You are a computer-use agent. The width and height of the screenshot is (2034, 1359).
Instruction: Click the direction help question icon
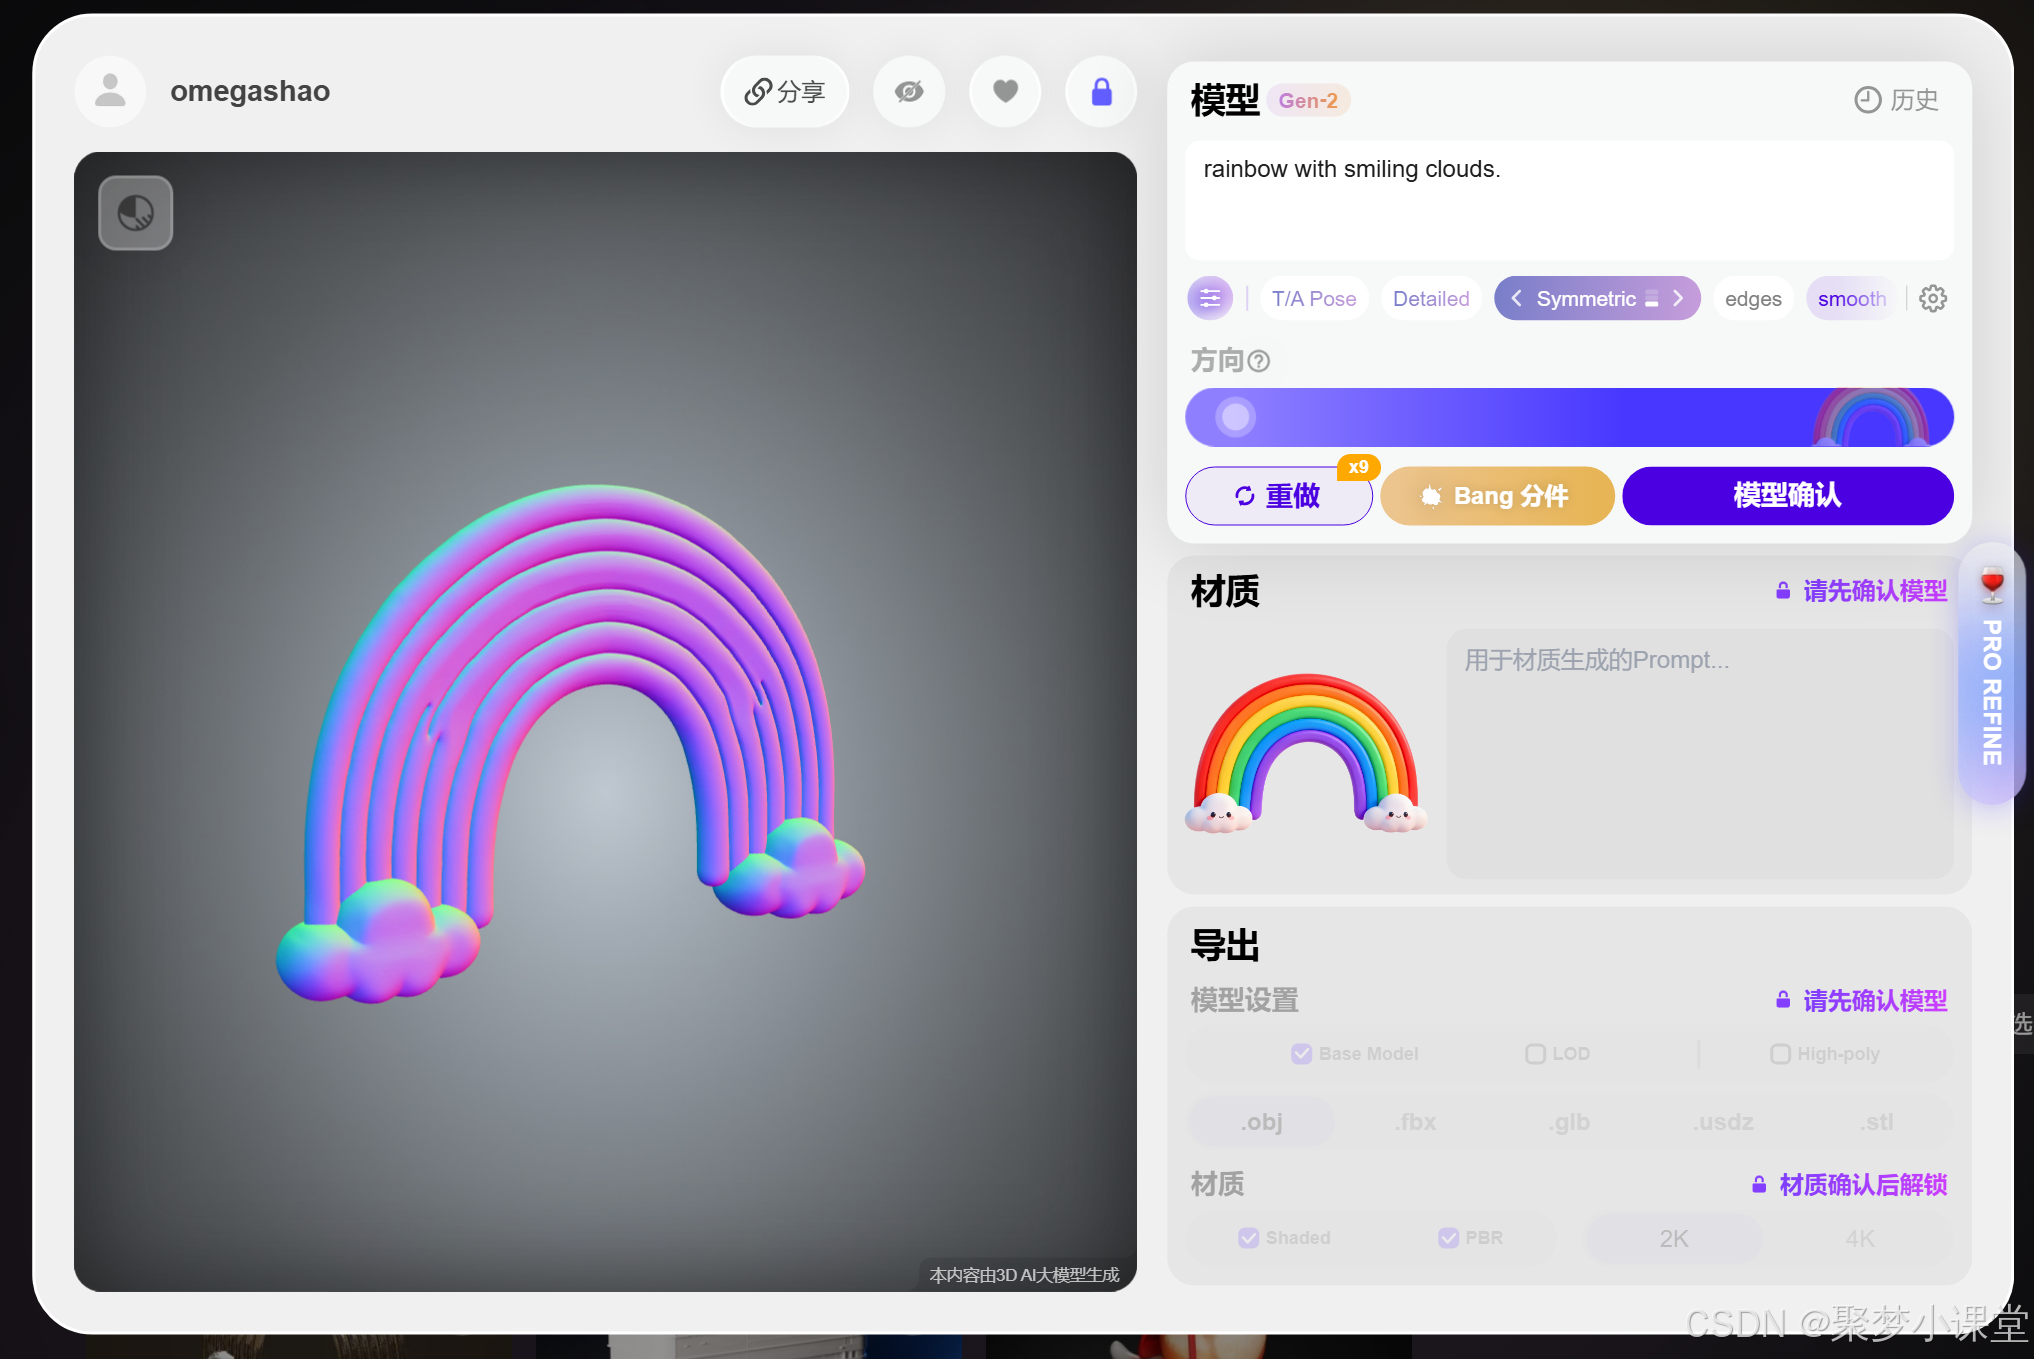click(x=1260, y=361)
